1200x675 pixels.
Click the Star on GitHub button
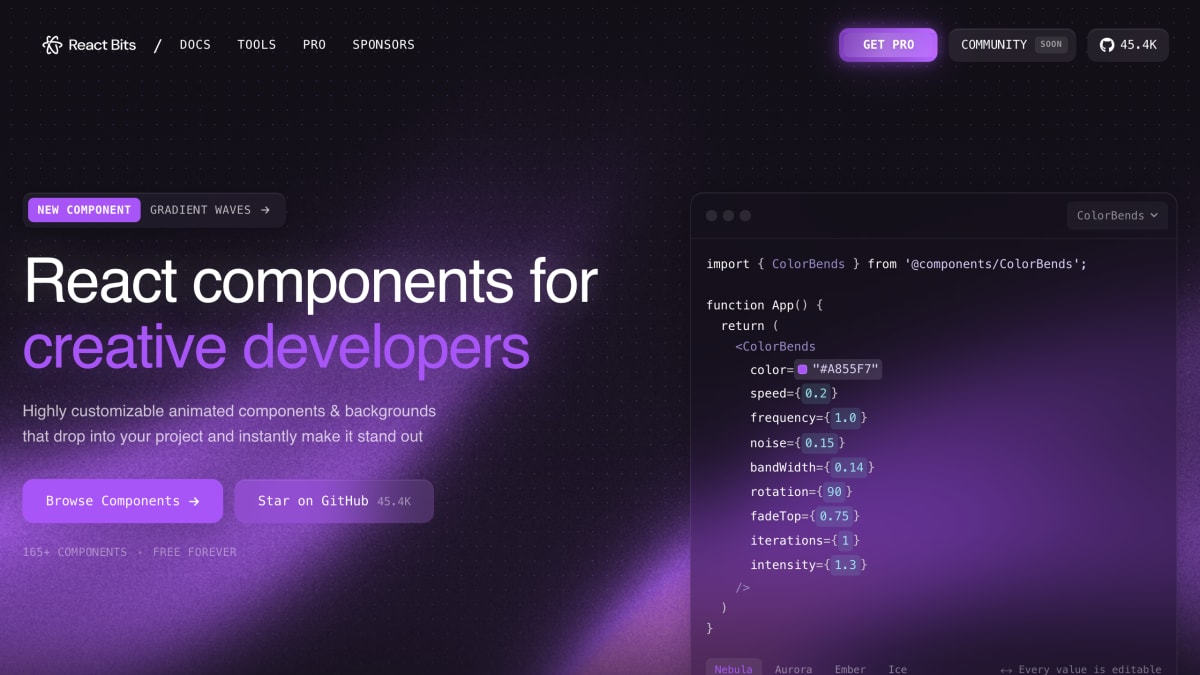334,501
